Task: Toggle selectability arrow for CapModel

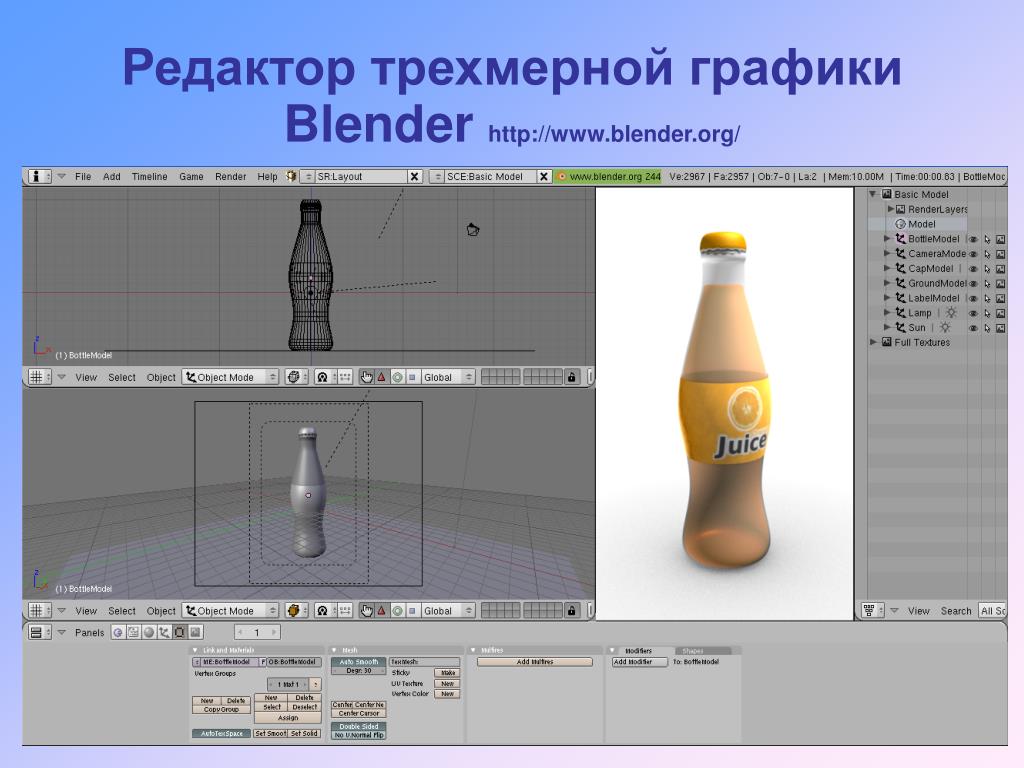Action: pyautogui.click(x=987, y=269)
